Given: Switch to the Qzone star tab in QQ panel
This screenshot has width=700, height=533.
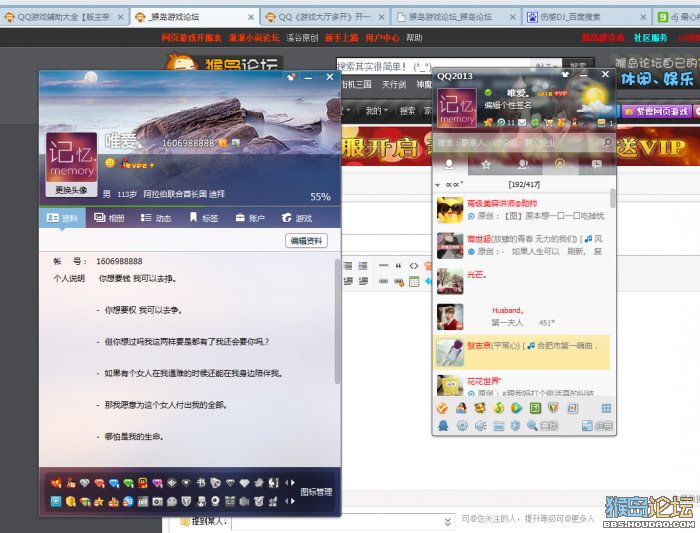Looking at the screenshot, I should pyautogui.click(x=486, y=164).
